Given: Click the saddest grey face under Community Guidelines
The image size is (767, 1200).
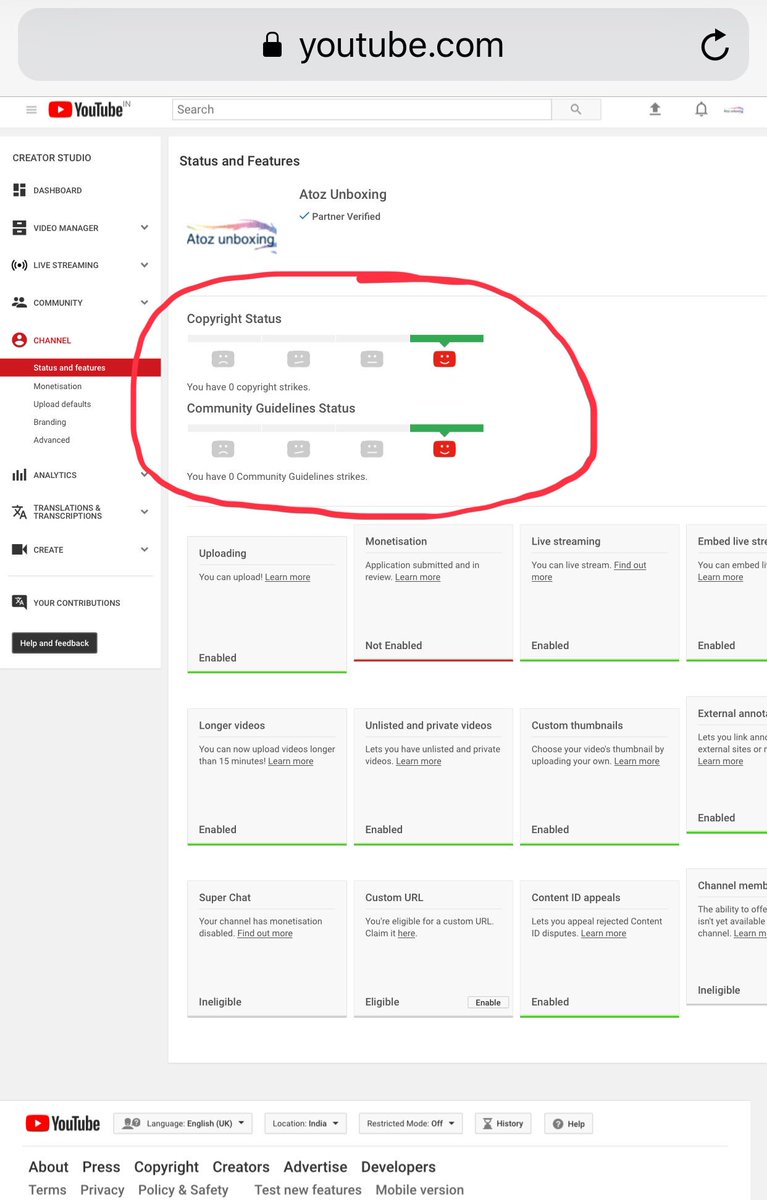Looking at the screenshot, I should point(223,449).
